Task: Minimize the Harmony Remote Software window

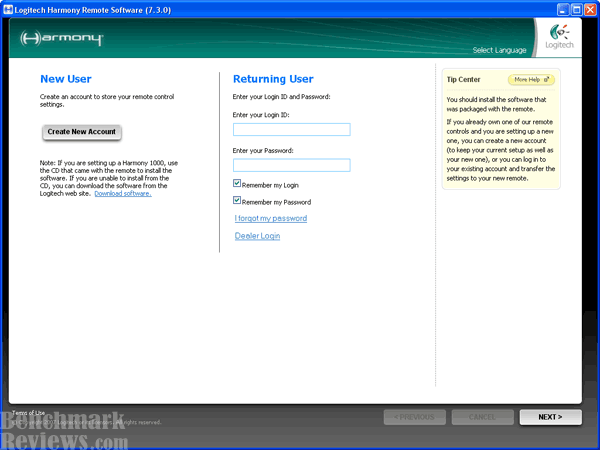Action: (x=558, y=8)
